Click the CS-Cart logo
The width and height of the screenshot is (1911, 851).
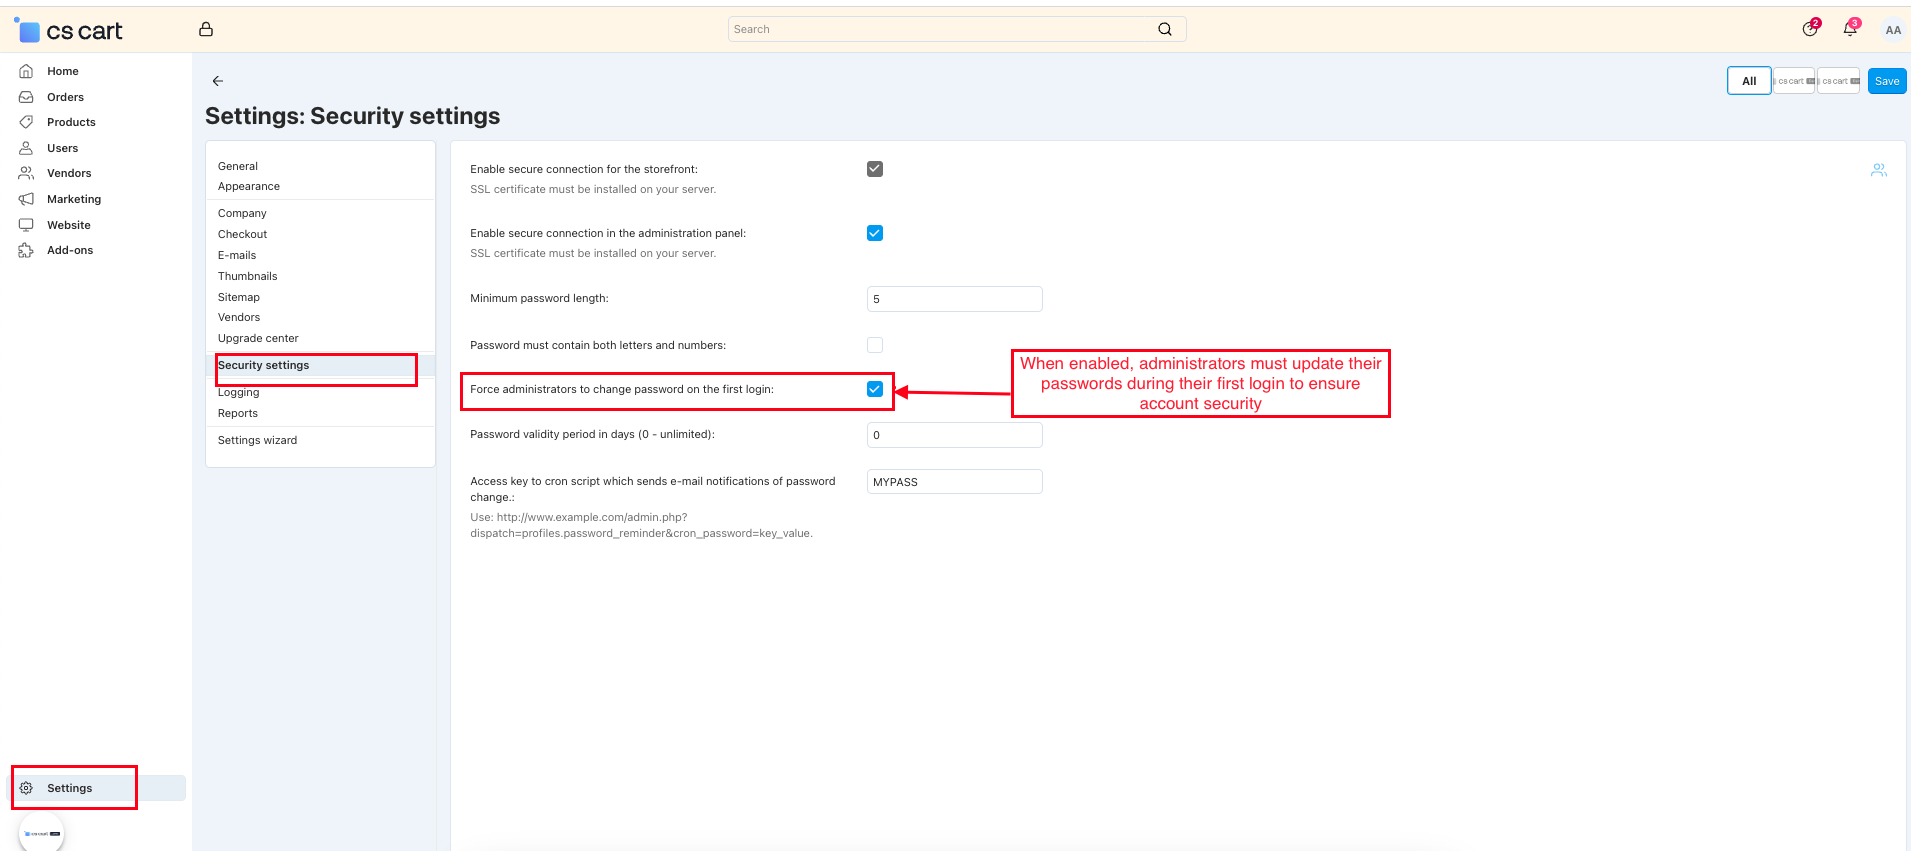click(x=70, y=31)
